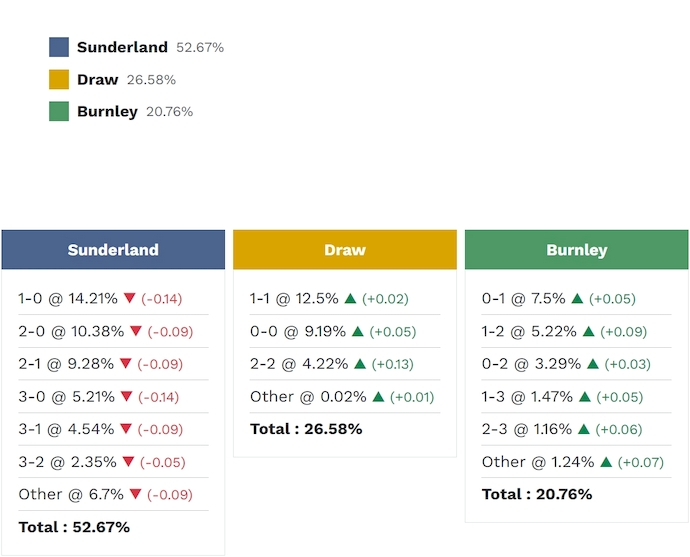690x557 pixels.
Task: Click the green Burnley legend swatch
Action: [59, 111]
